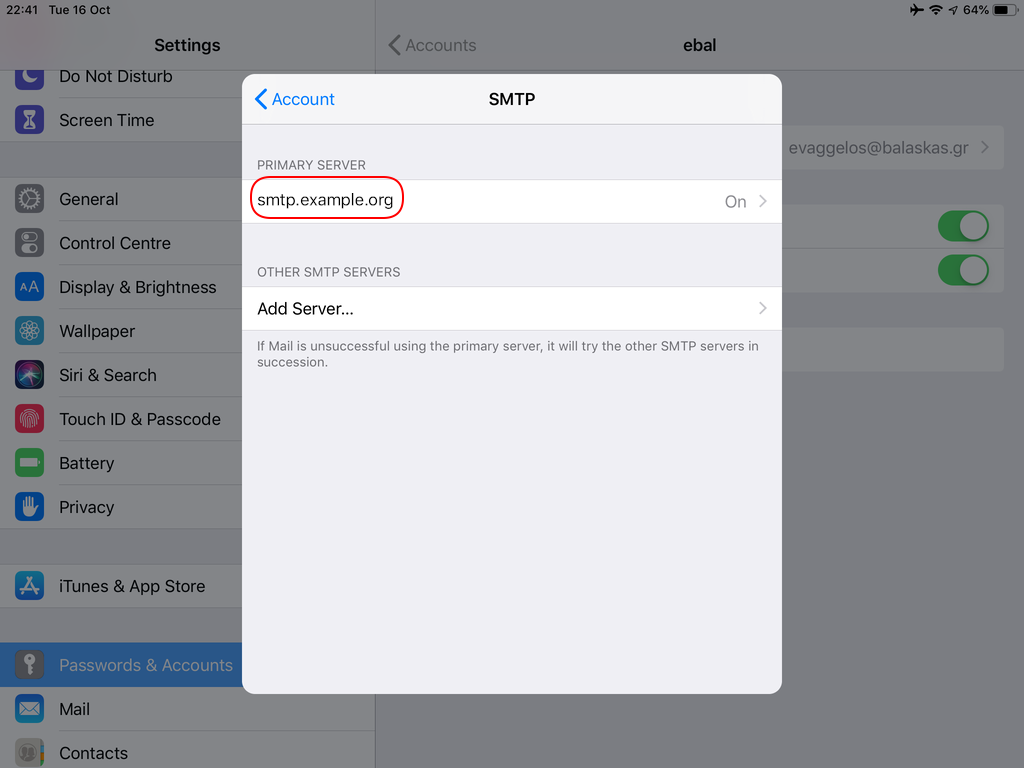Turn off the lower green switch

[962, 271]
